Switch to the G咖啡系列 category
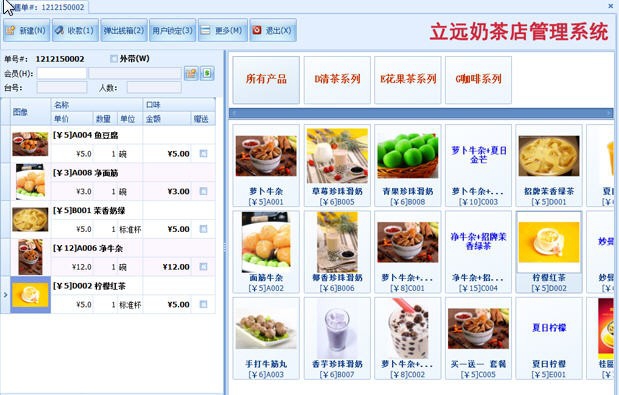619x395 pixels. coord(478,80)
